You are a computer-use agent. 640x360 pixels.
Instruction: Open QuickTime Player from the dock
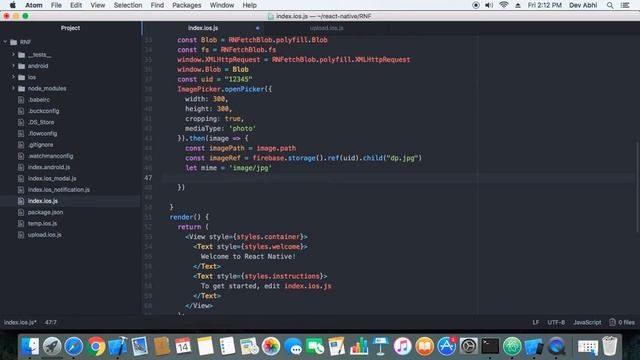(x=556, y=347)
